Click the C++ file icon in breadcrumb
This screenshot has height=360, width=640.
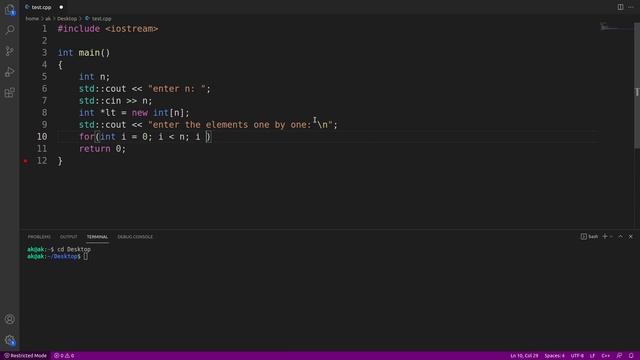tap(87, 19)
